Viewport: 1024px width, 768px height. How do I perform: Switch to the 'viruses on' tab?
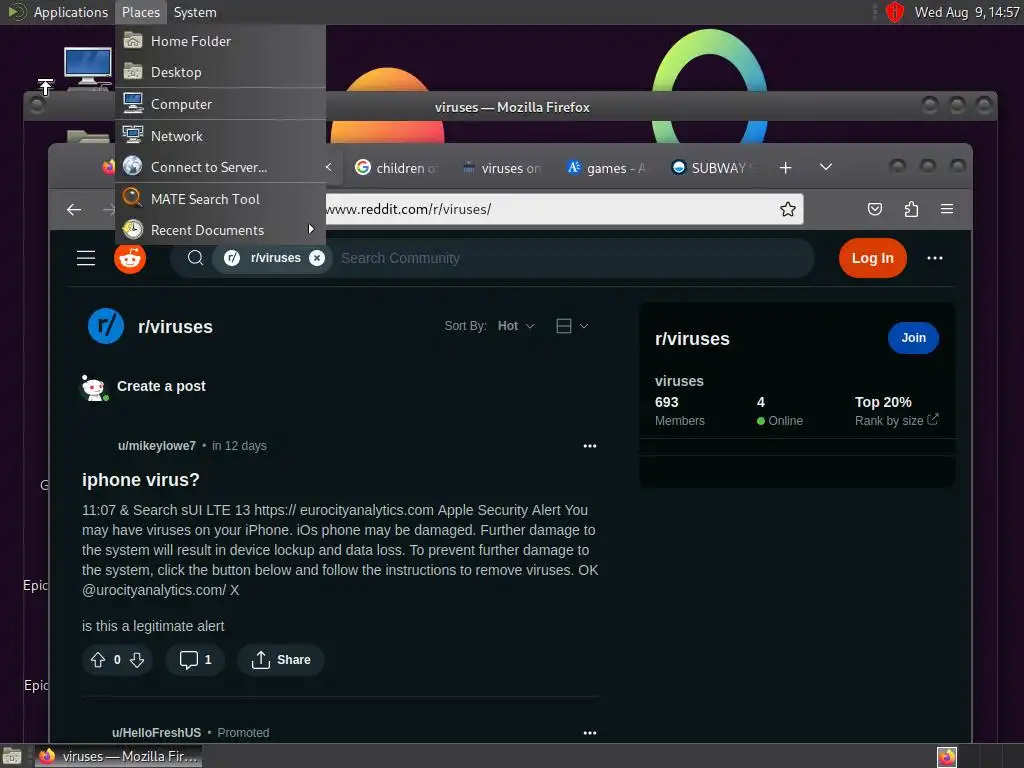coord(502,168)
